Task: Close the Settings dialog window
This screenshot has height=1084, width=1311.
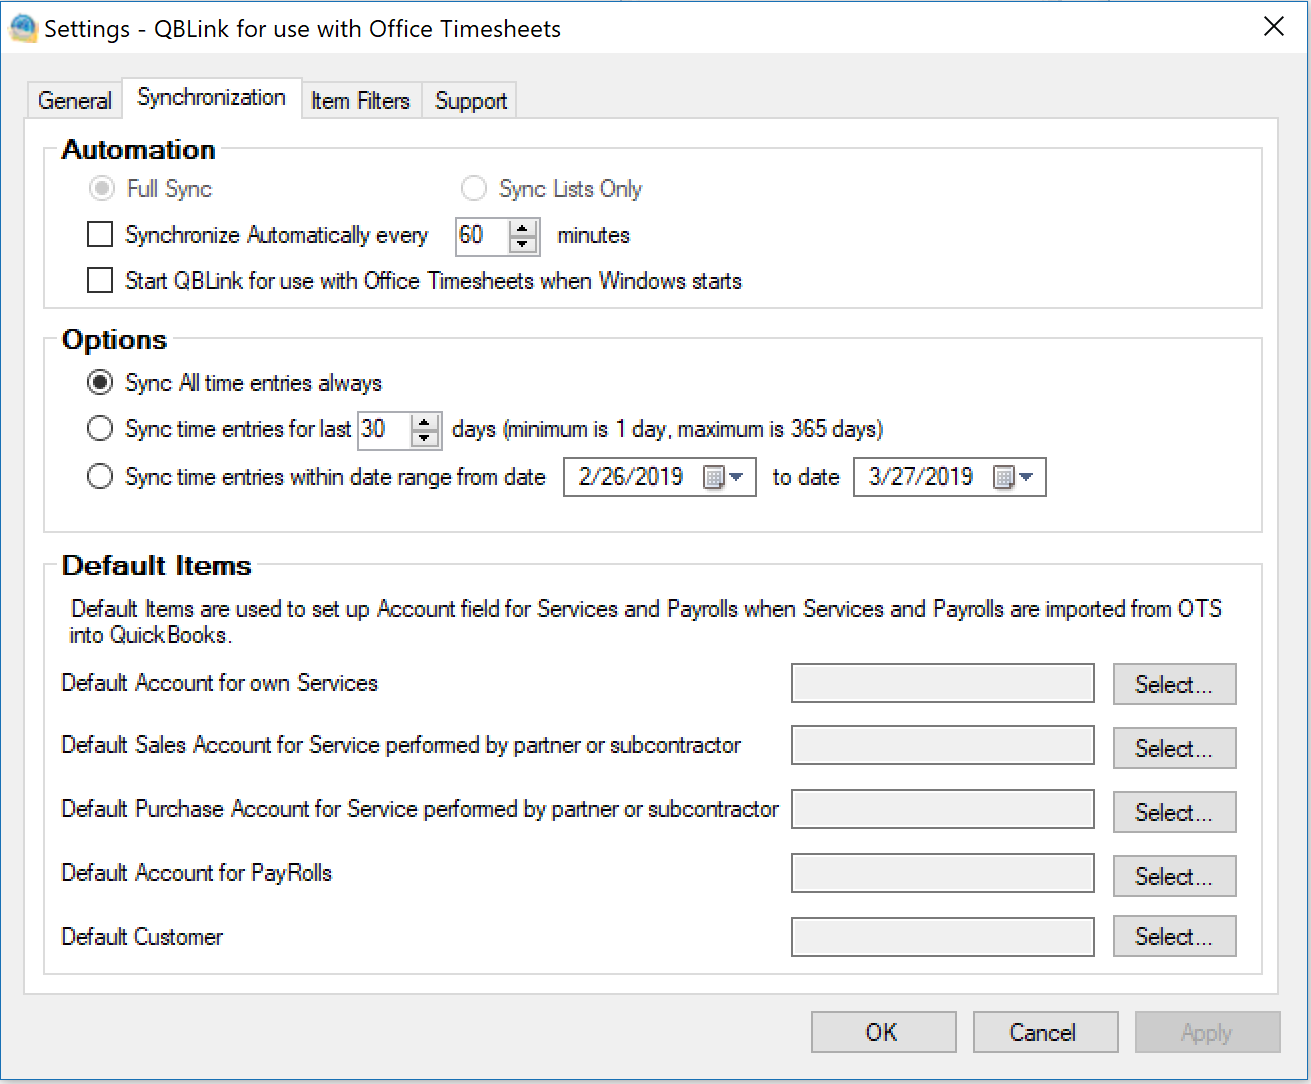Action: 1273,27
